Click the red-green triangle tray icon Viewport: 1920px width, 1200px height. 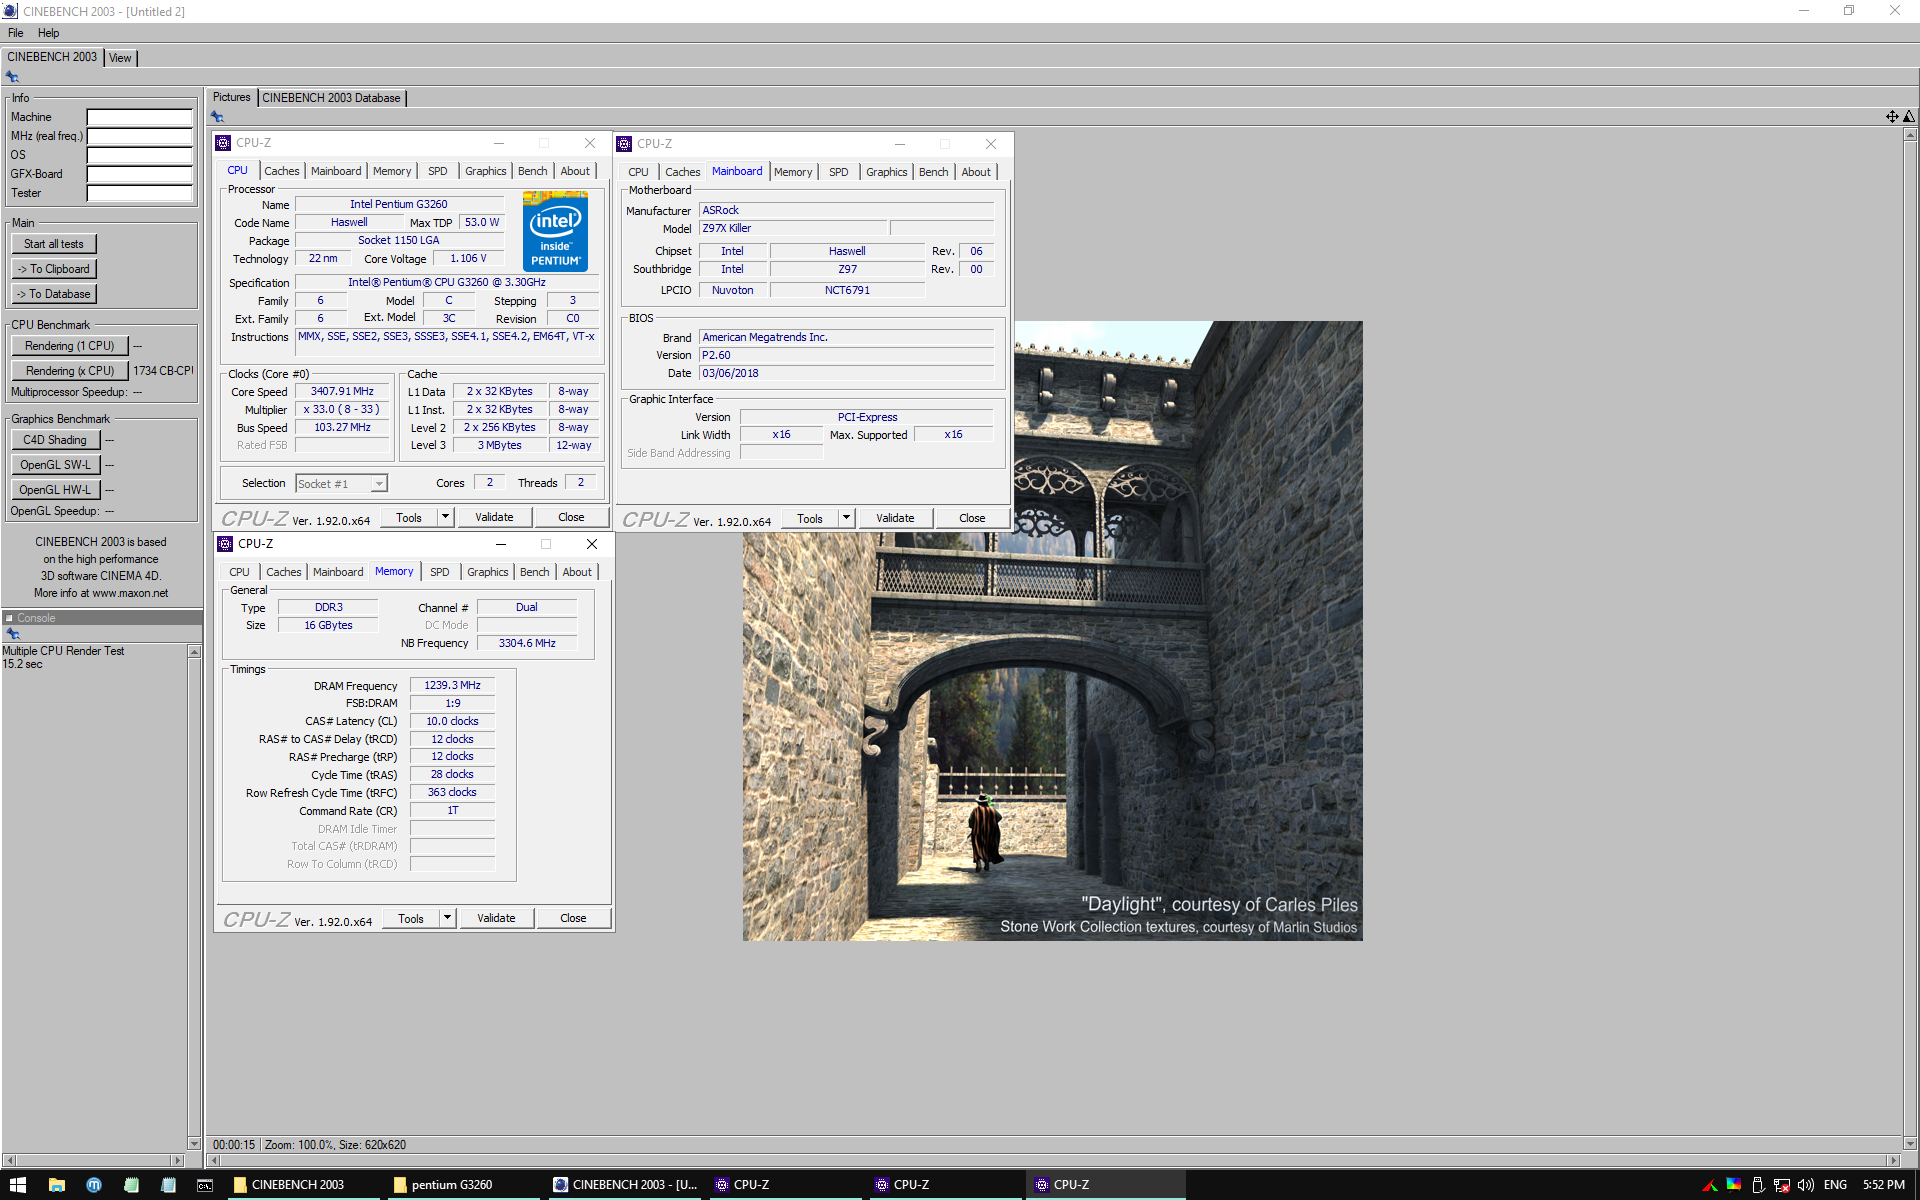[1709, 1185]
